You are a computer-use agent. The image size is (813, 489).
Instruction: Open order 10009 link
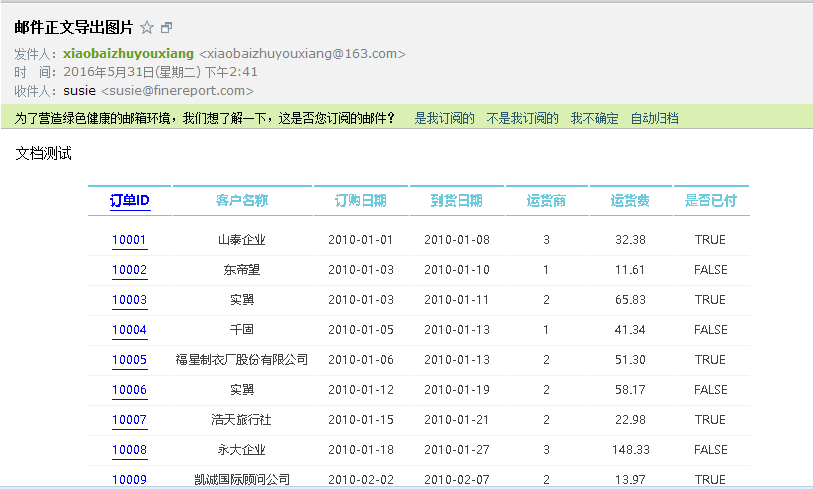130,480
